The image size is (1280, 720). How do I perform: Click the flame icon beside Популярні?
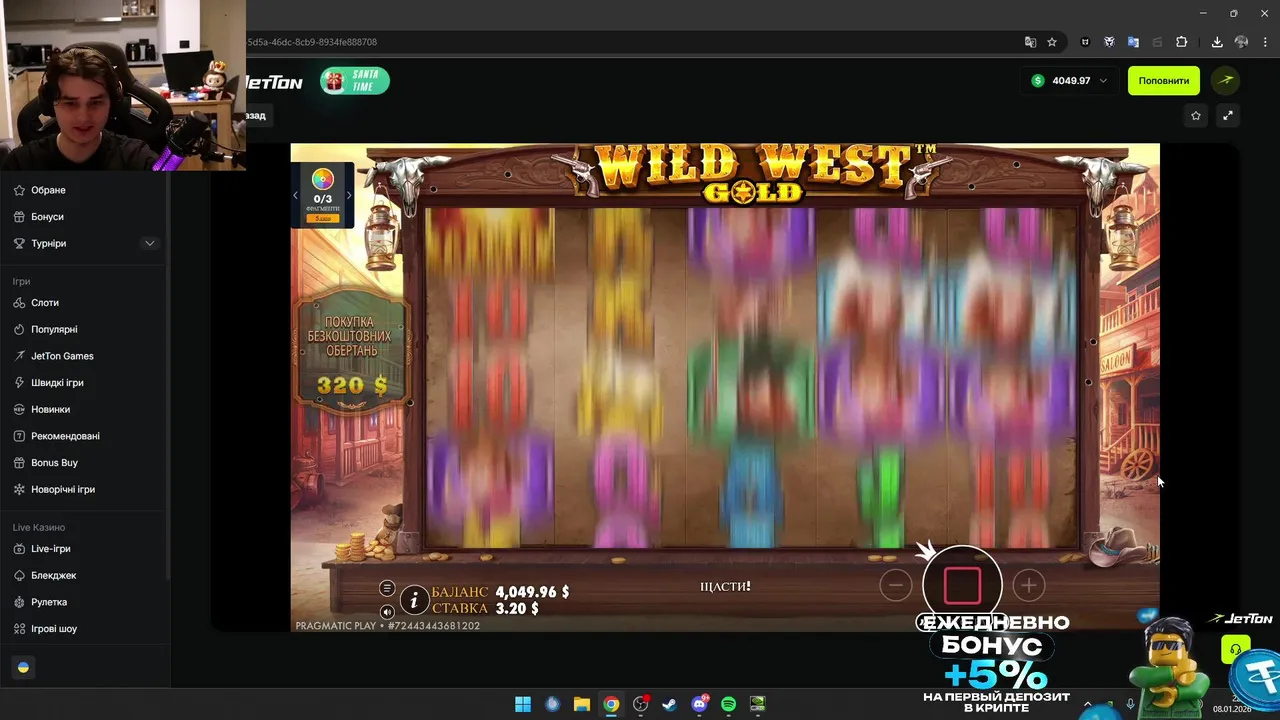[x=20, y=330]
